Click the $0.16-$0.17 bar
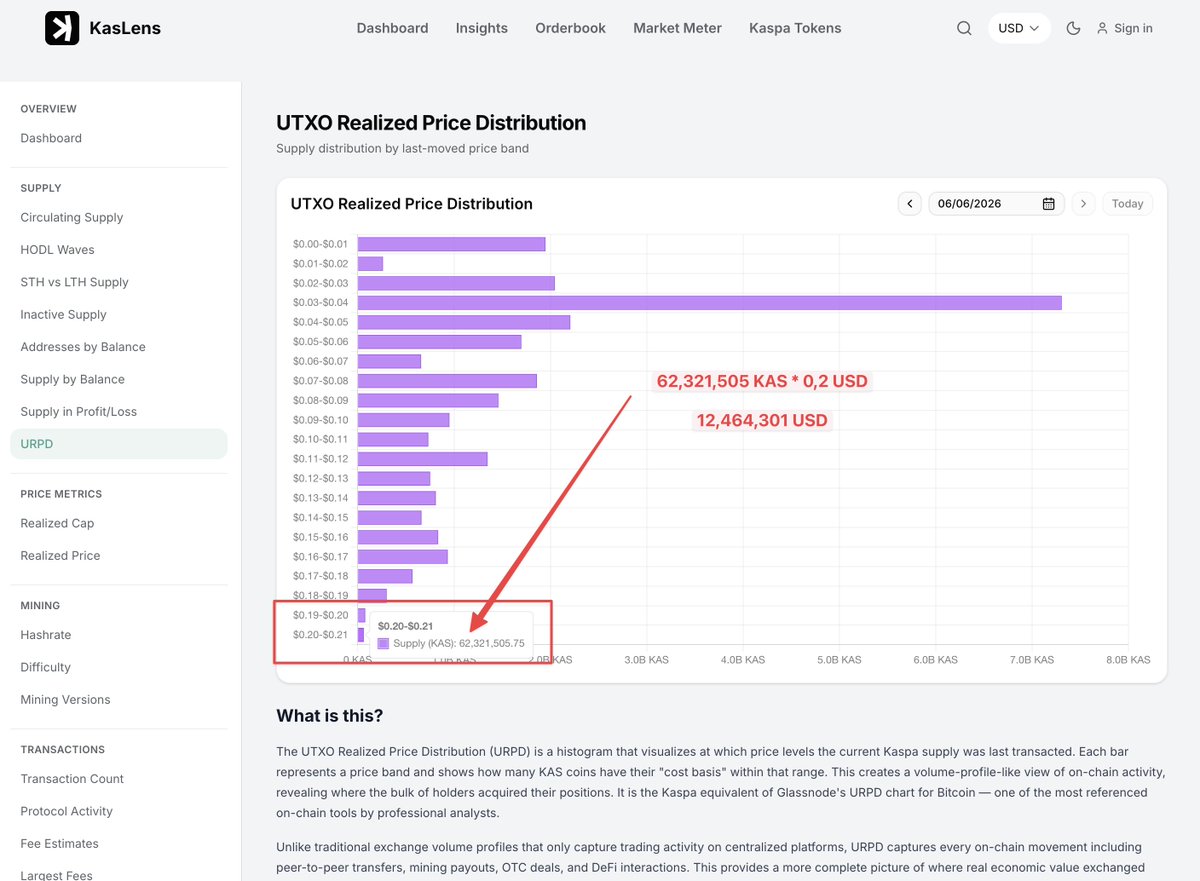 [402, 557]
